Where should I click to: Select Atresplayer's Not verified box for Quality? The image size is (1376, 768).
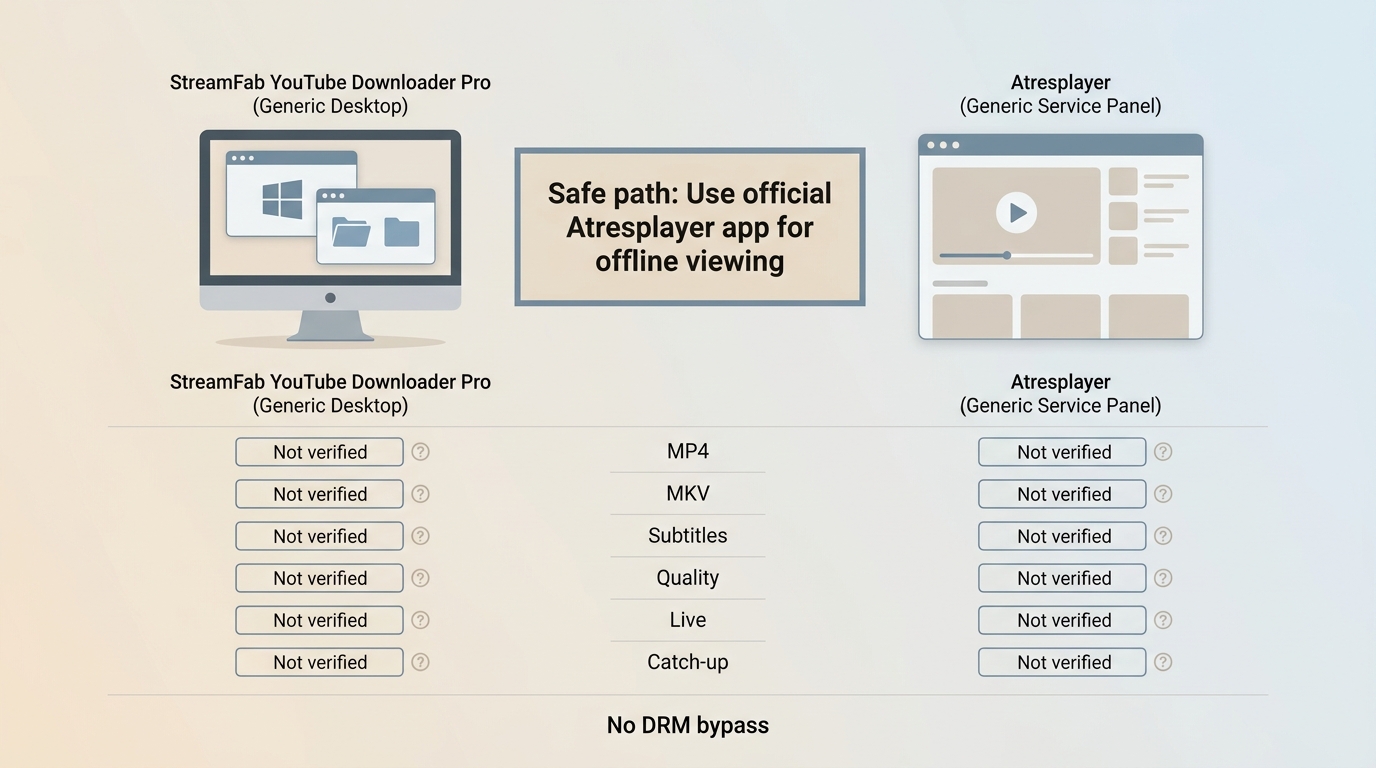click(x=1062, y=578)
